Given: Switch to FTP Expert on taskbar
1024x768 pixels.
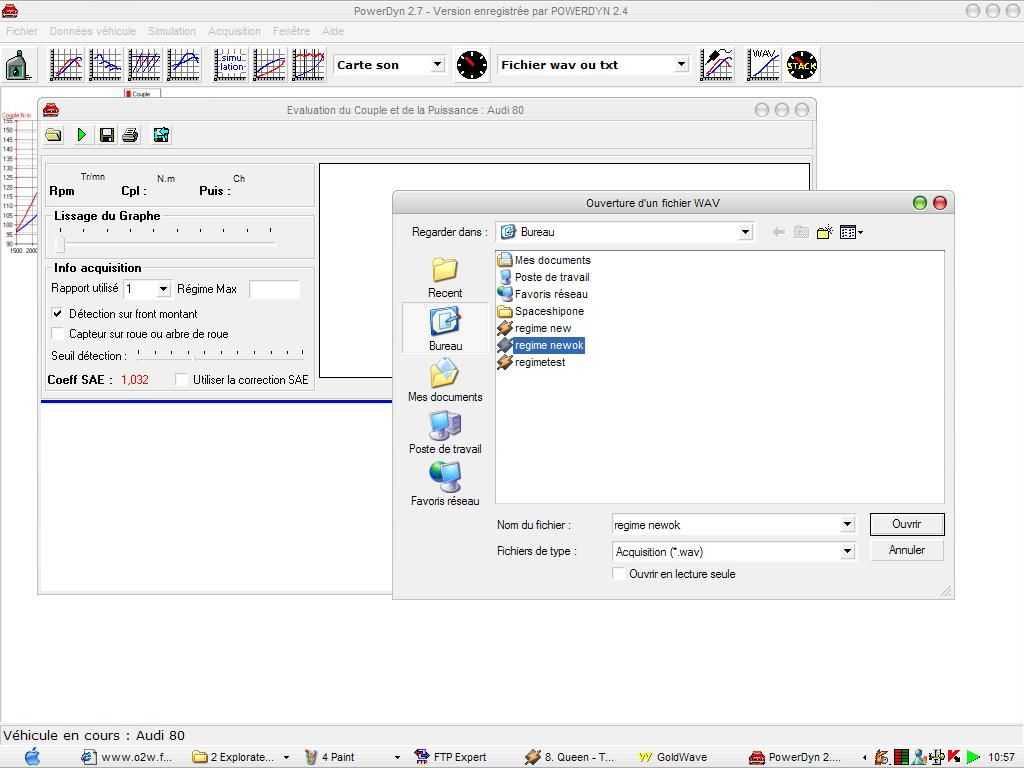Looking at the screenshot, I should click(451, 757).
